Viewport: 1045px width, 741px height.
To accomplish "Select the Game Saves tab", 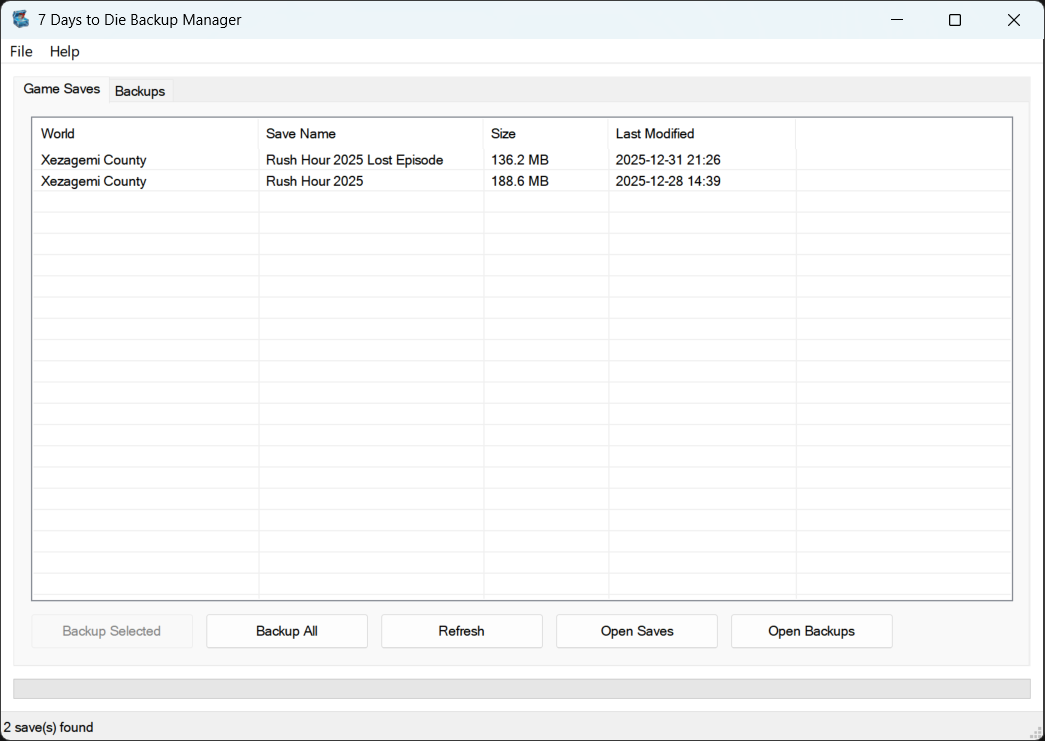I will [x=62, y=89].
